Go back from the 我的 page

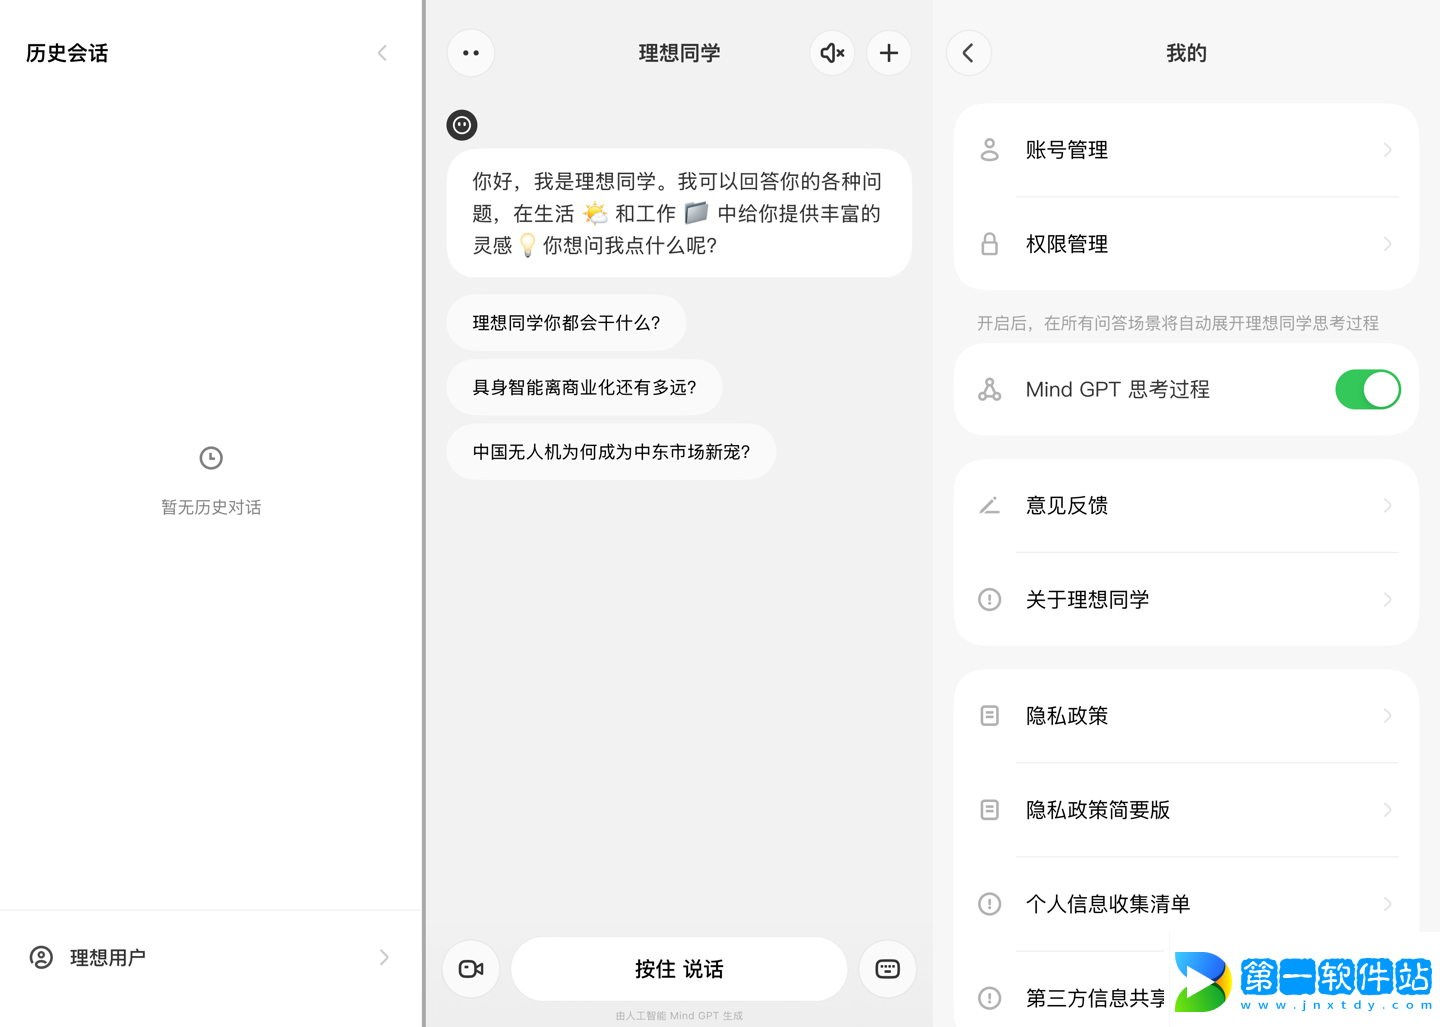tap(968, 53)
